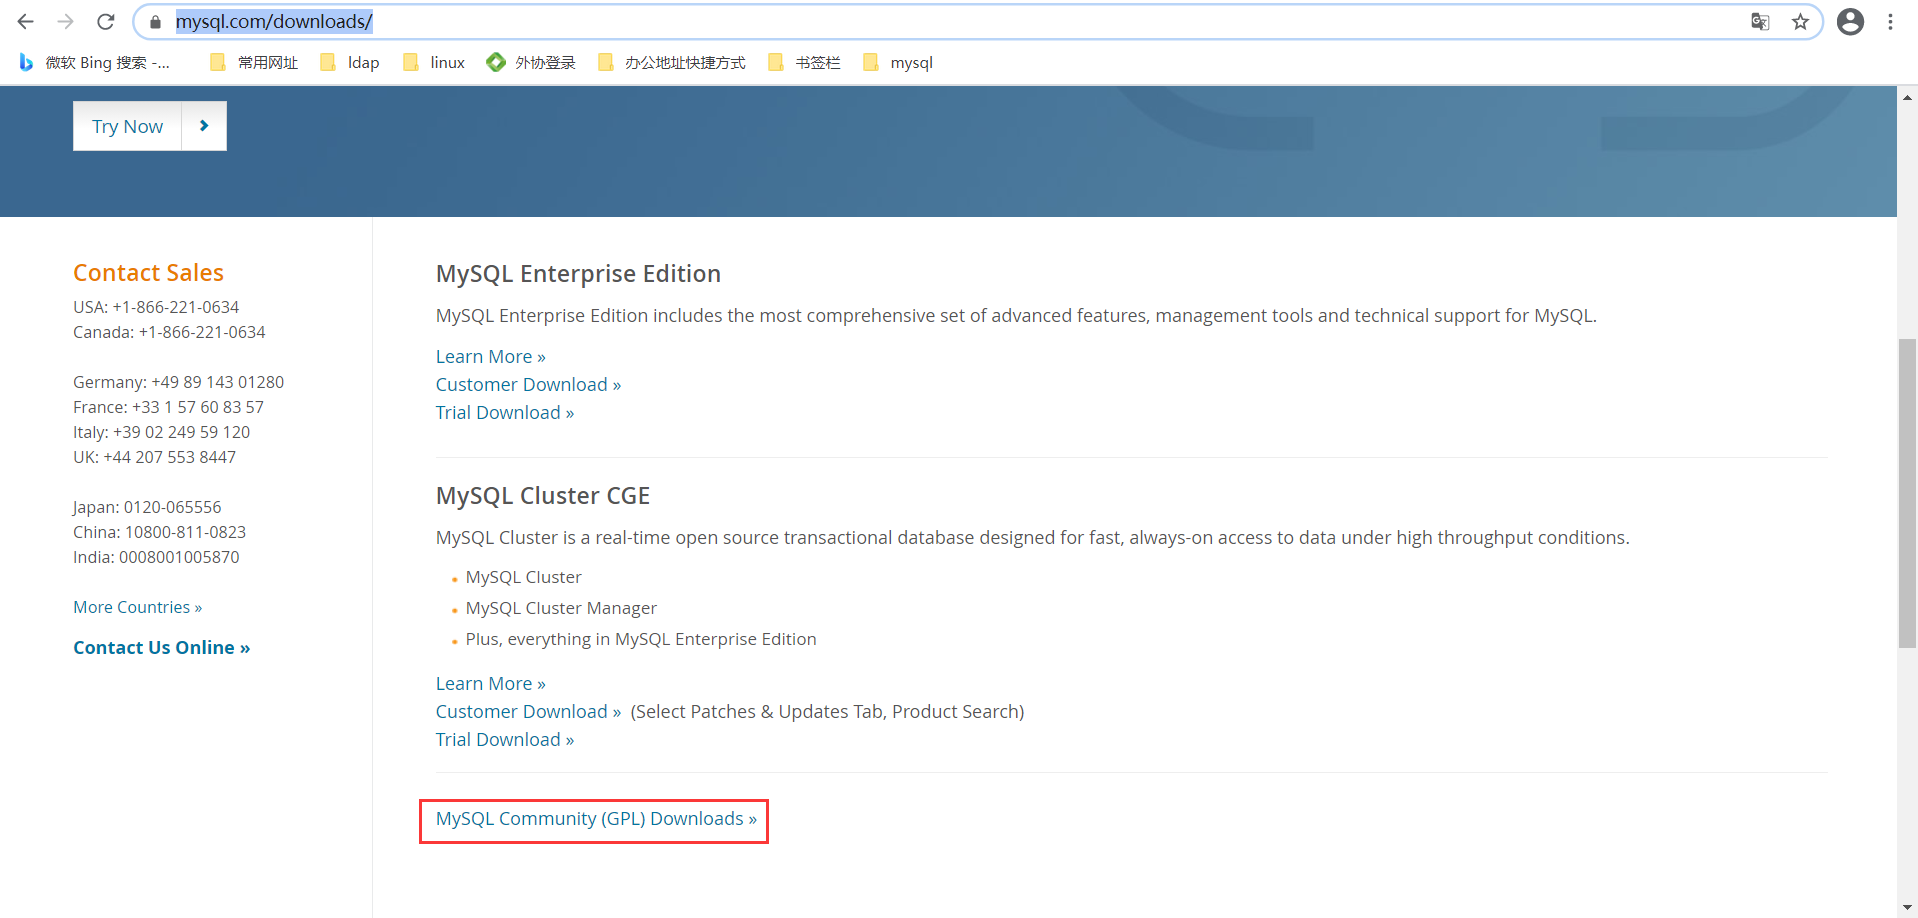Open Chrome three-dot menu

coord(1890,21)
